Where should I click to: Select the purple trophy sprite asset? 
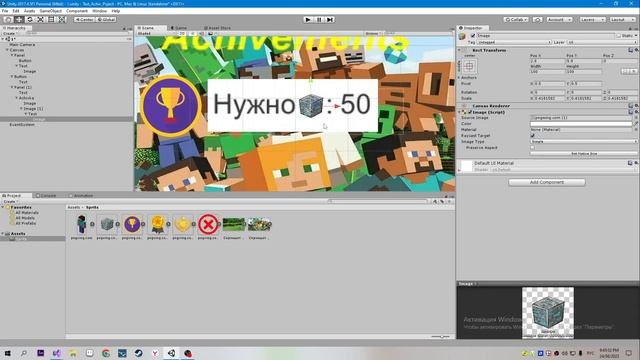click(132, 224)
